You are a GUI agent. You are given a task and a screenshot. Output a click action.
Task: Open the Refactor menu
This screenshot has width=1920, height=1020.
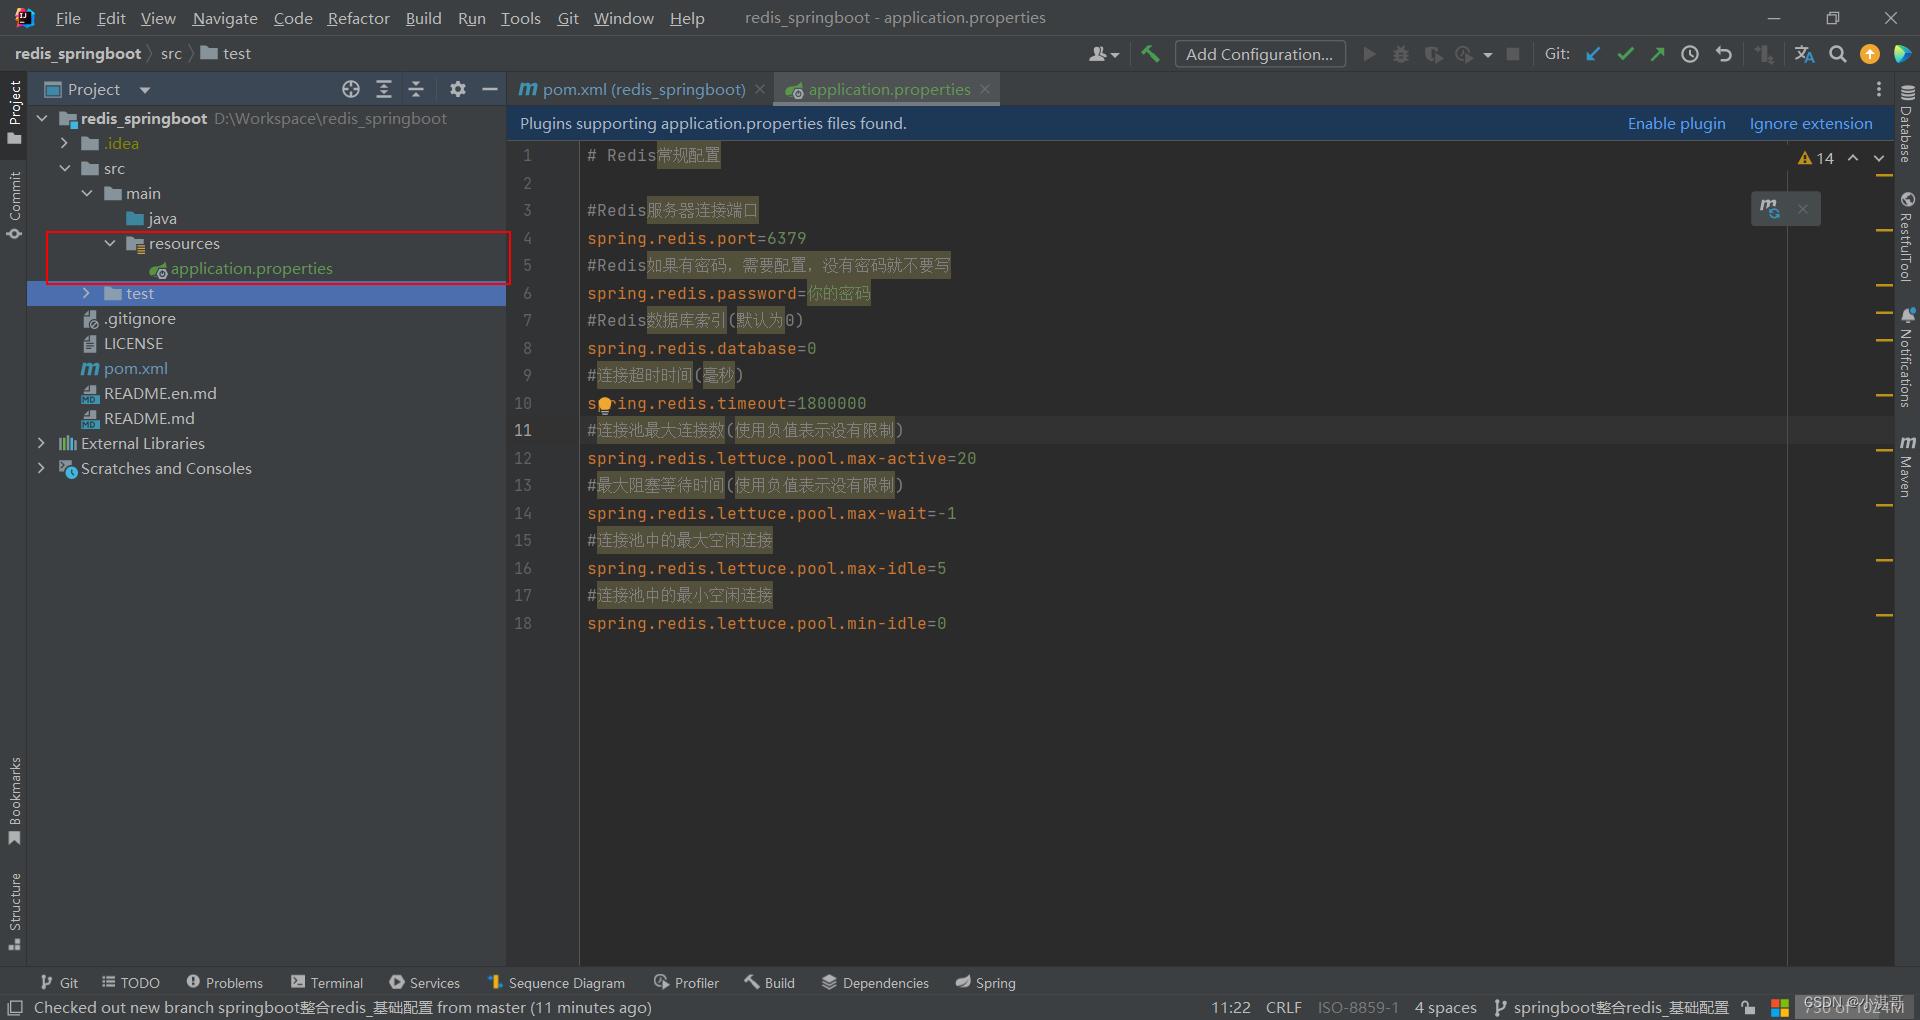point(358,18)
